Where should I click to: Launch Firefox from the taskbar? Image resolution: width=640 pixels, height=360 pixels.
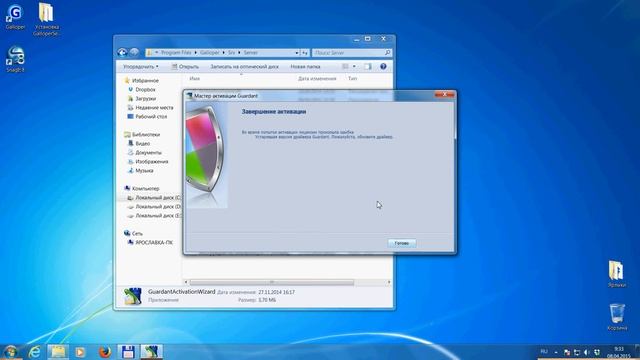pyautogui.click(x=105, y=352)
